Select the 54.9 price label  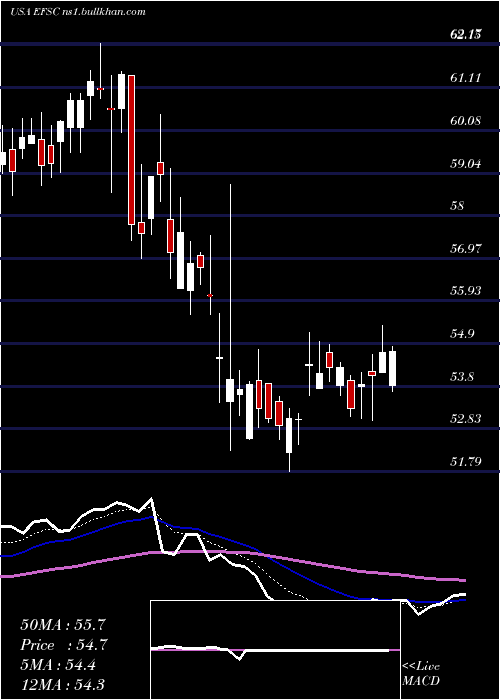point(462,334)
